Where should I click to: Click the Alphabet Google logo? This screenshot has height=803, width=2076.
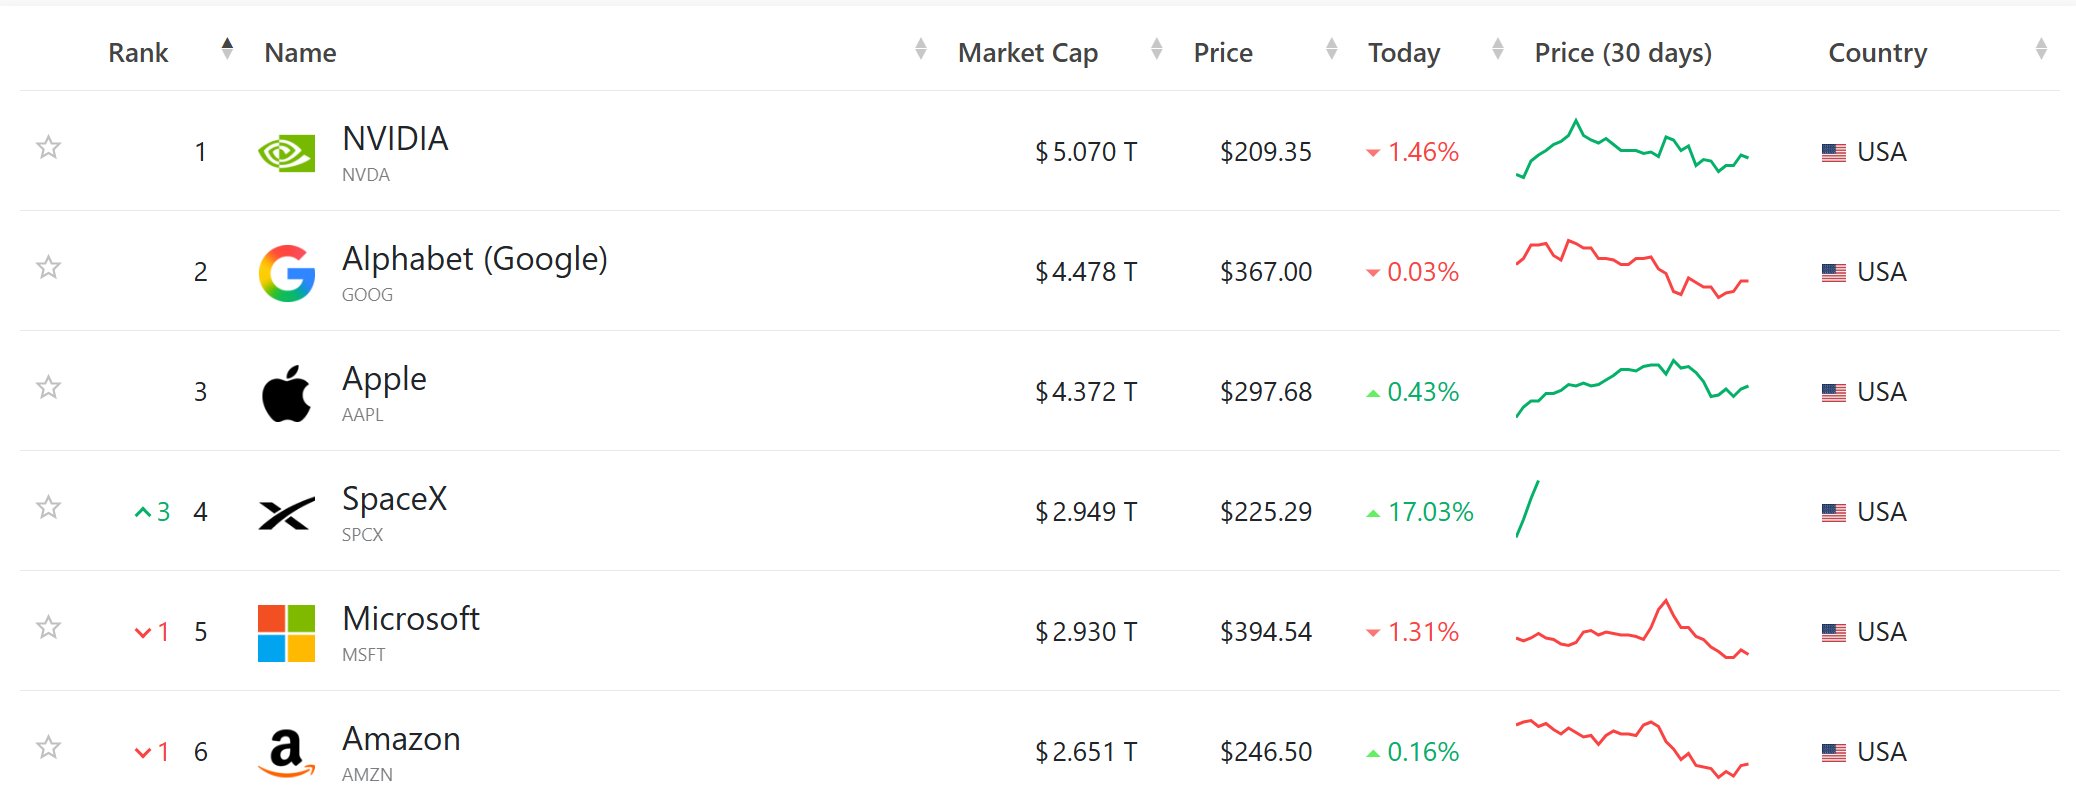click(287, 273)
